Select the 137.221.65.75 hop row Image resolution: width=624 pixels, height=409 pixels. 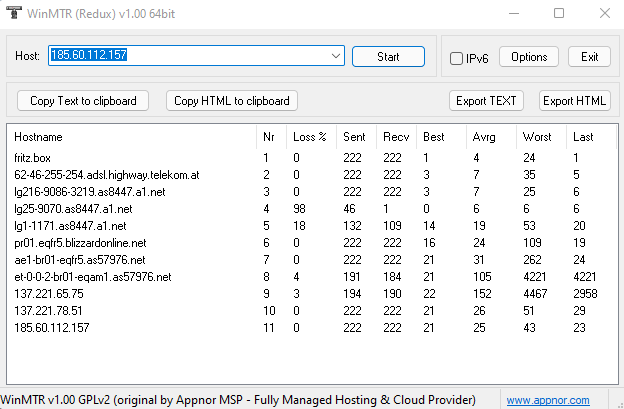pyautogui.click(x=312, y=294)
